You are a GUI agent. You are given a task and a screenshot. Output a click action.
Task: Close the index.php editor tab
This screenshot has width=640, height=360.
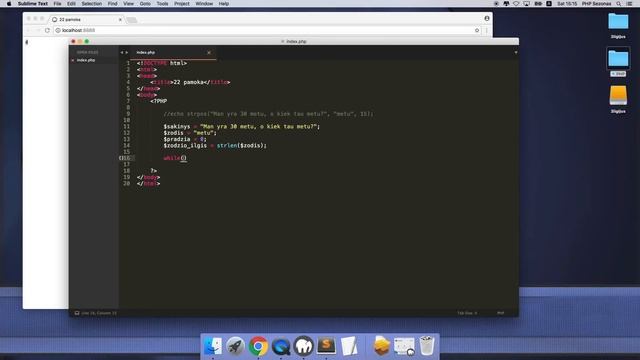click(209, 53)
